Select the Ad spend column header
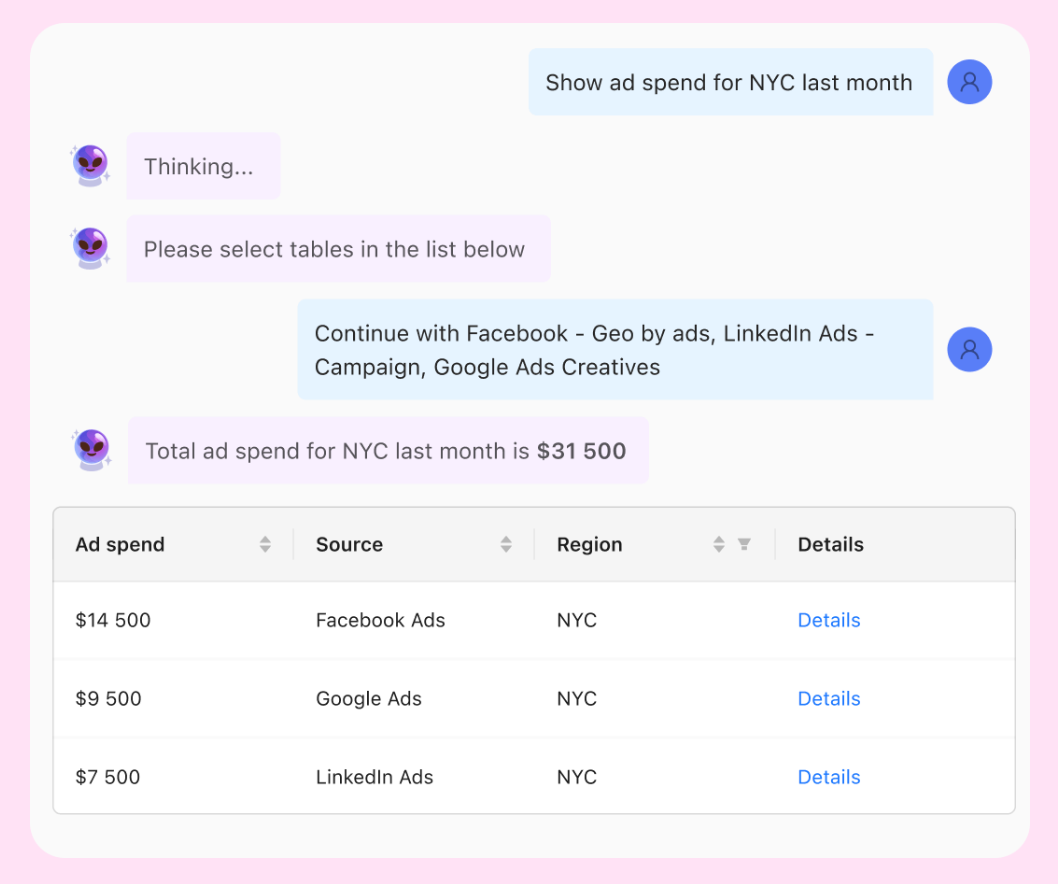1058x884 pixels. [120, 544]
